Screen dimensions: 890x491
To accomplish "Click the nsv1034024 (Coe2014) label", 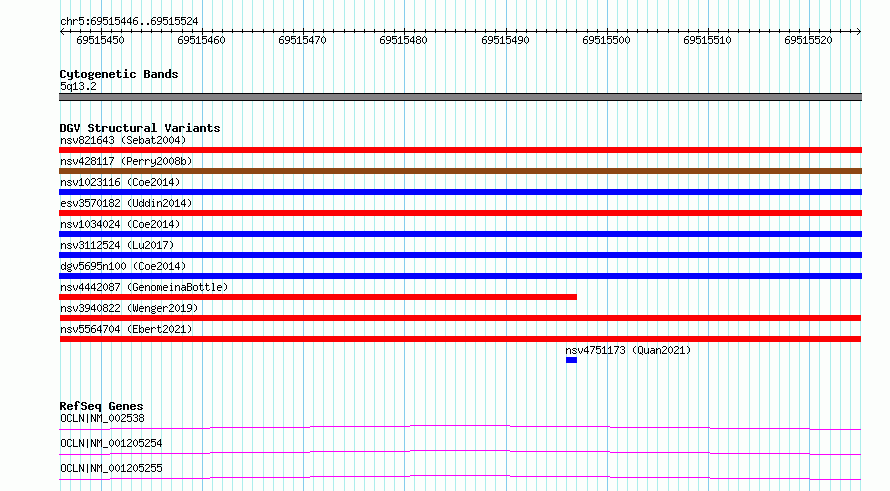I will (x=120, y=224).
